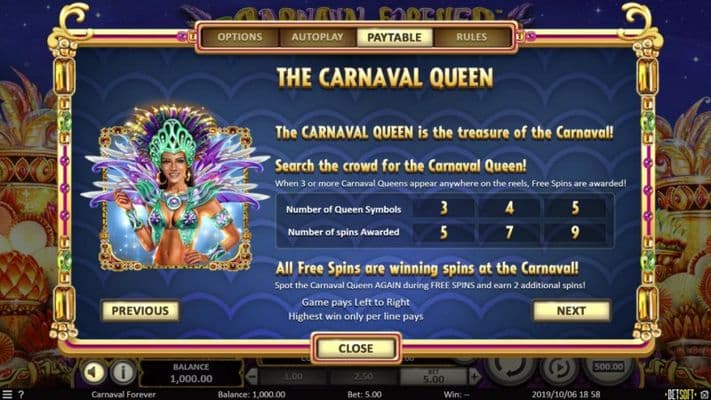
Task: Go to the Previous paytable page
Action: [140, 311]
